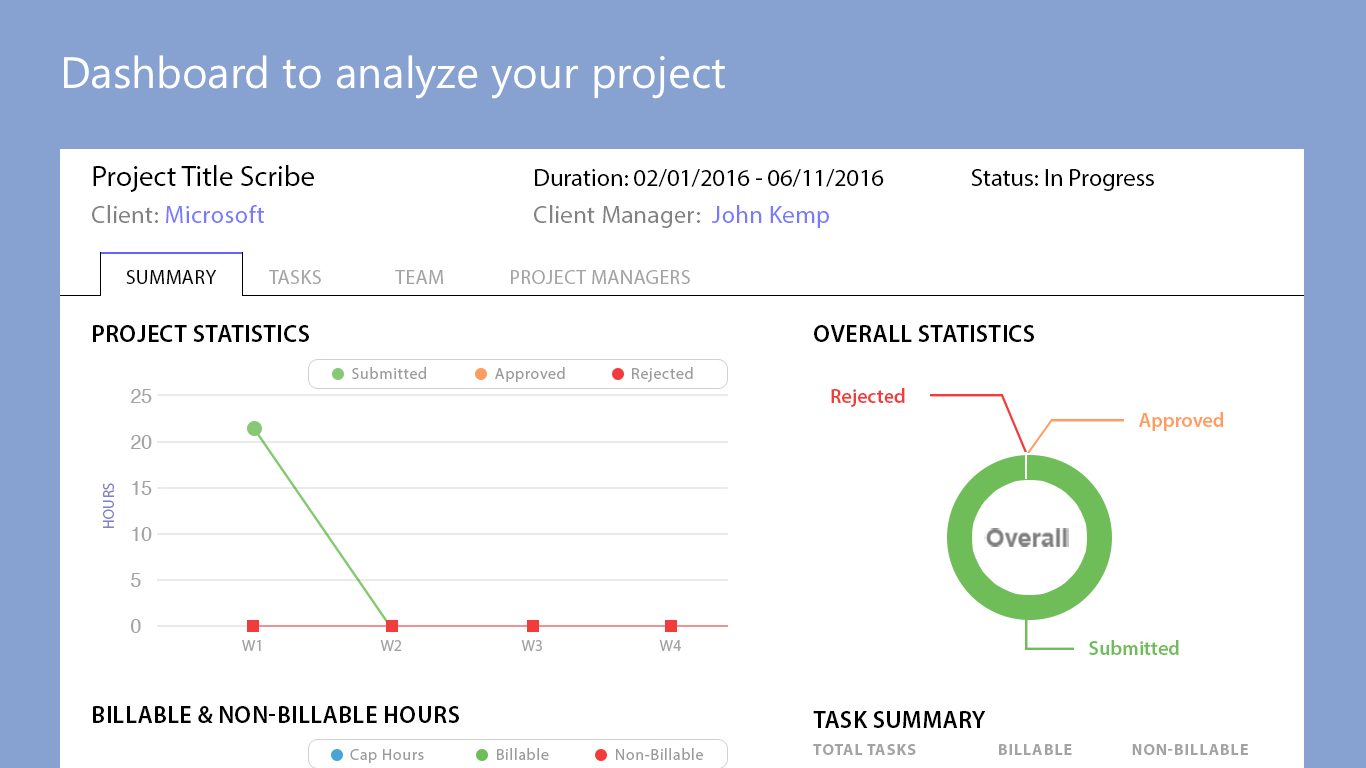Open the John Kemp manager link
This screenshot has width=1366, height=768.
pos(770,215)
